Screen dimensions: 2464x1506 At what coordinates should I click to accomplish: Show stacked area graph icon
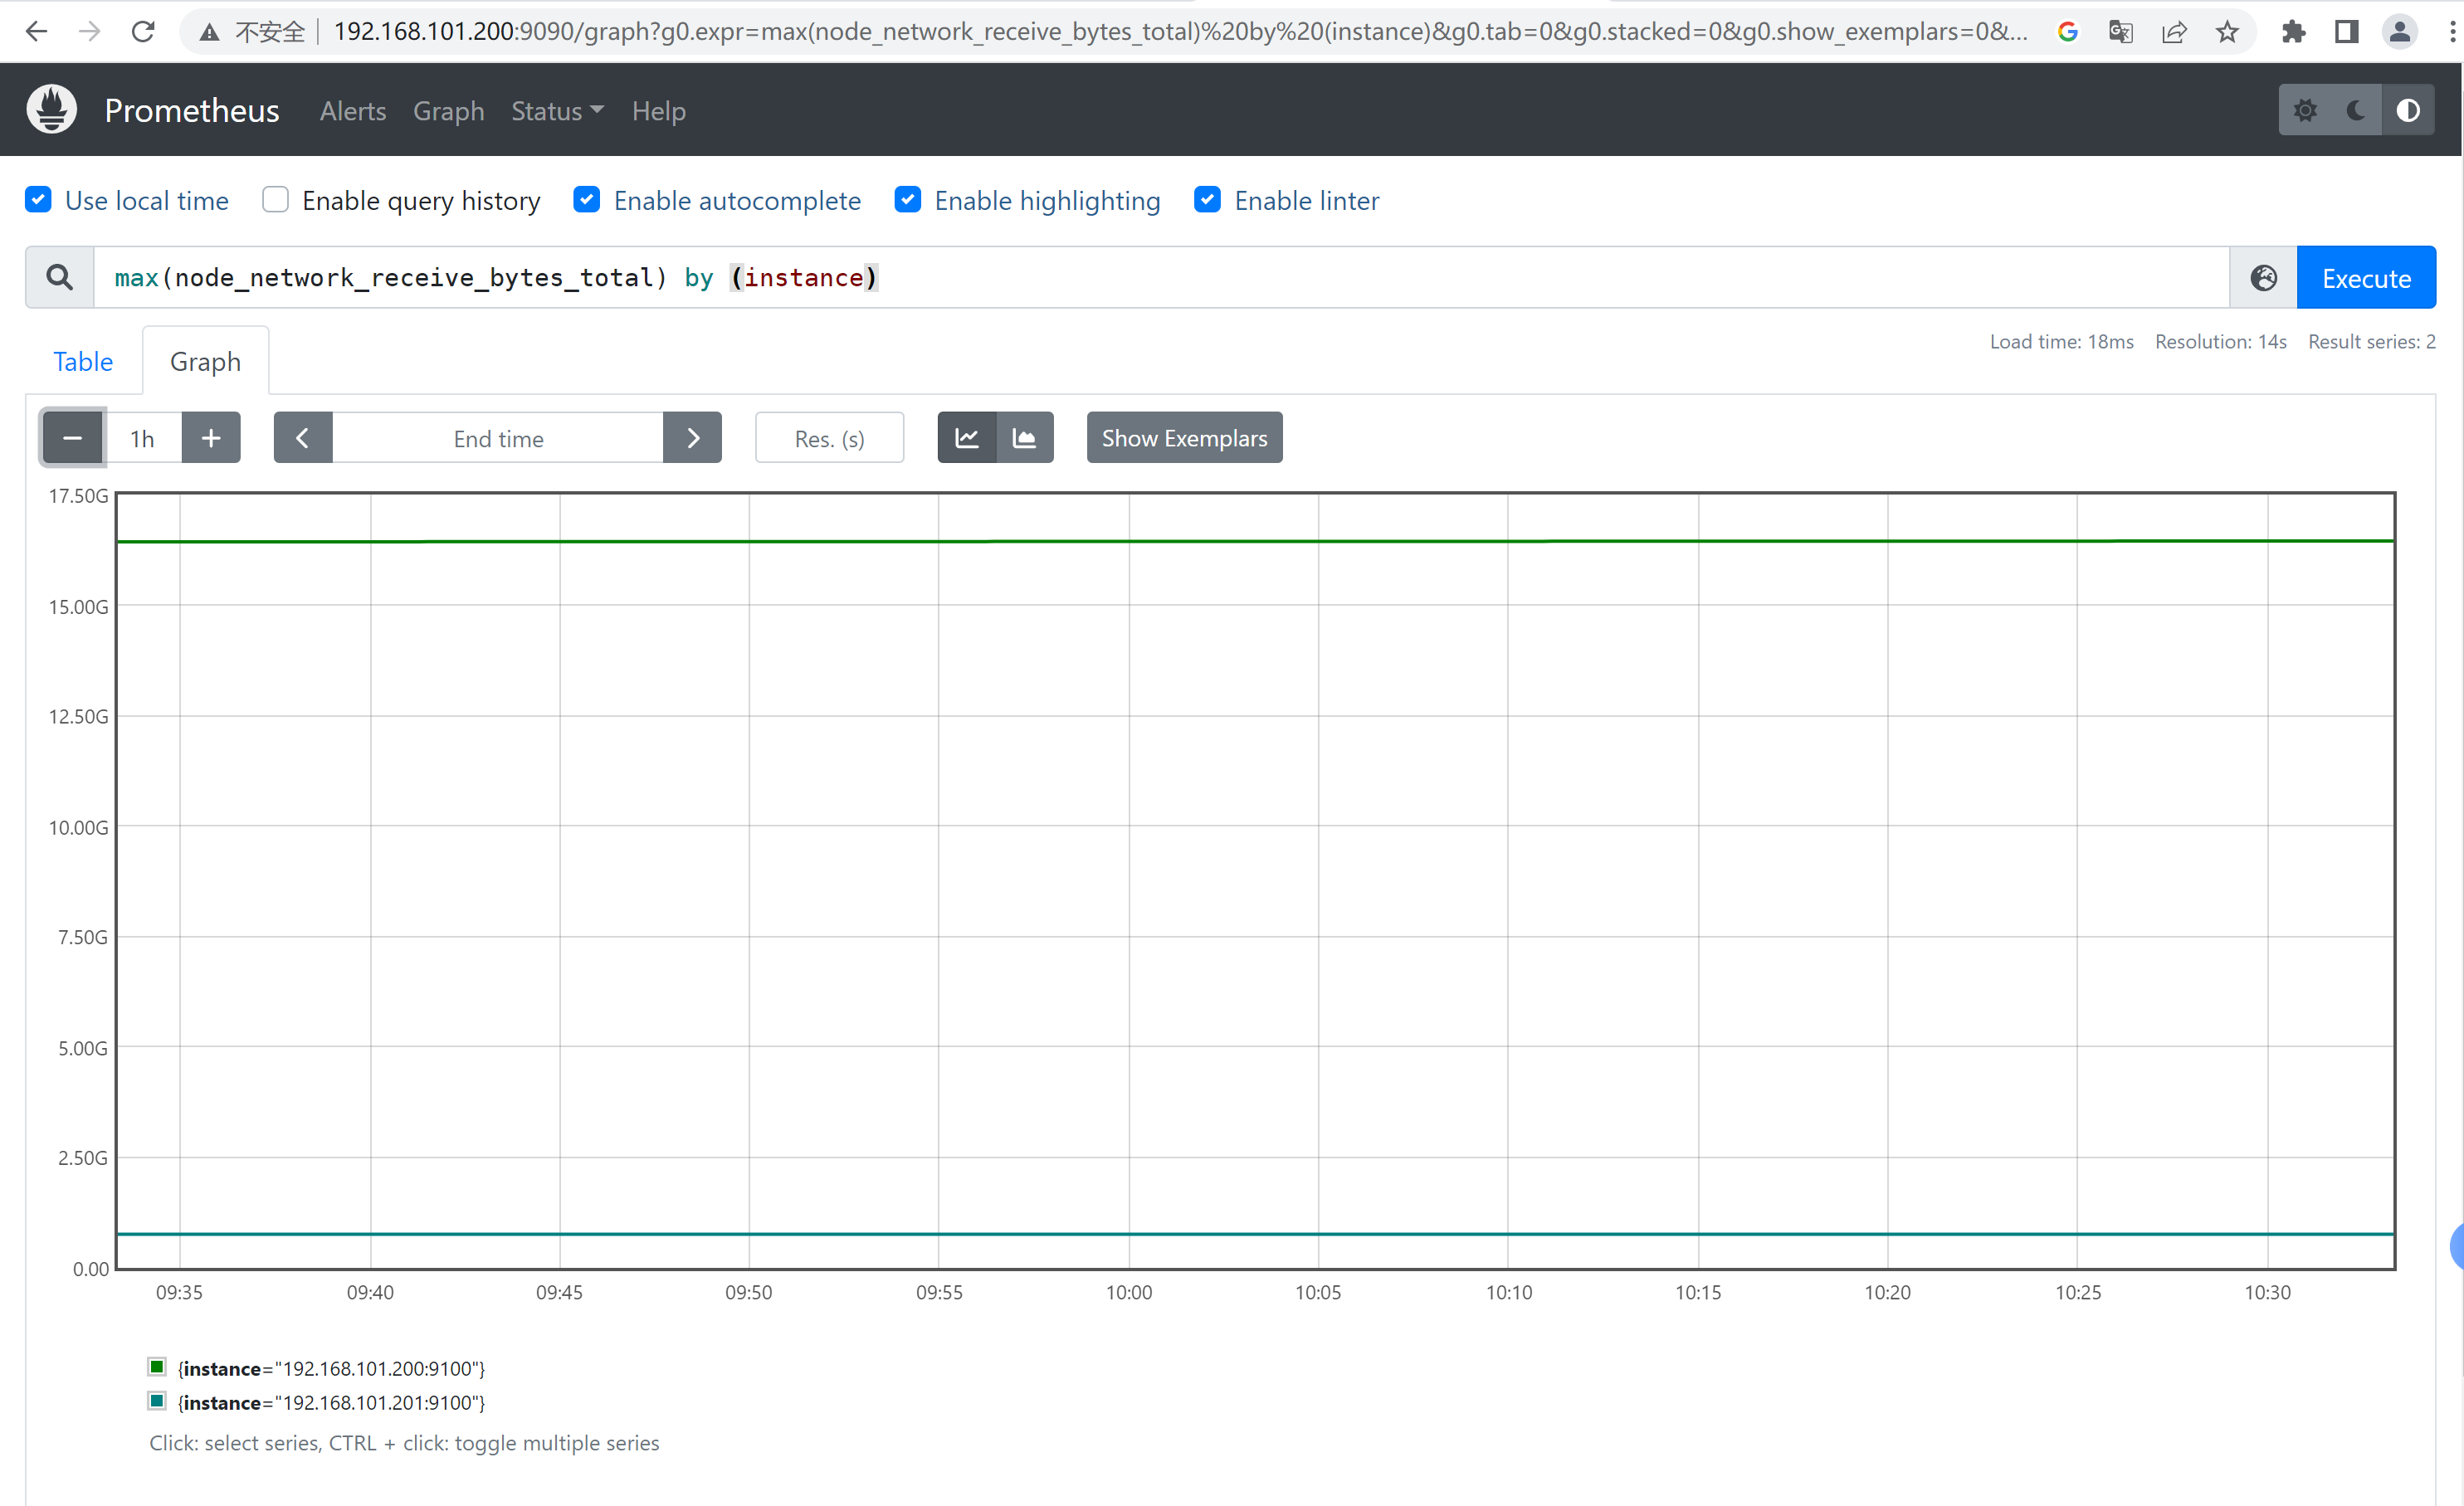point(1025,438)
